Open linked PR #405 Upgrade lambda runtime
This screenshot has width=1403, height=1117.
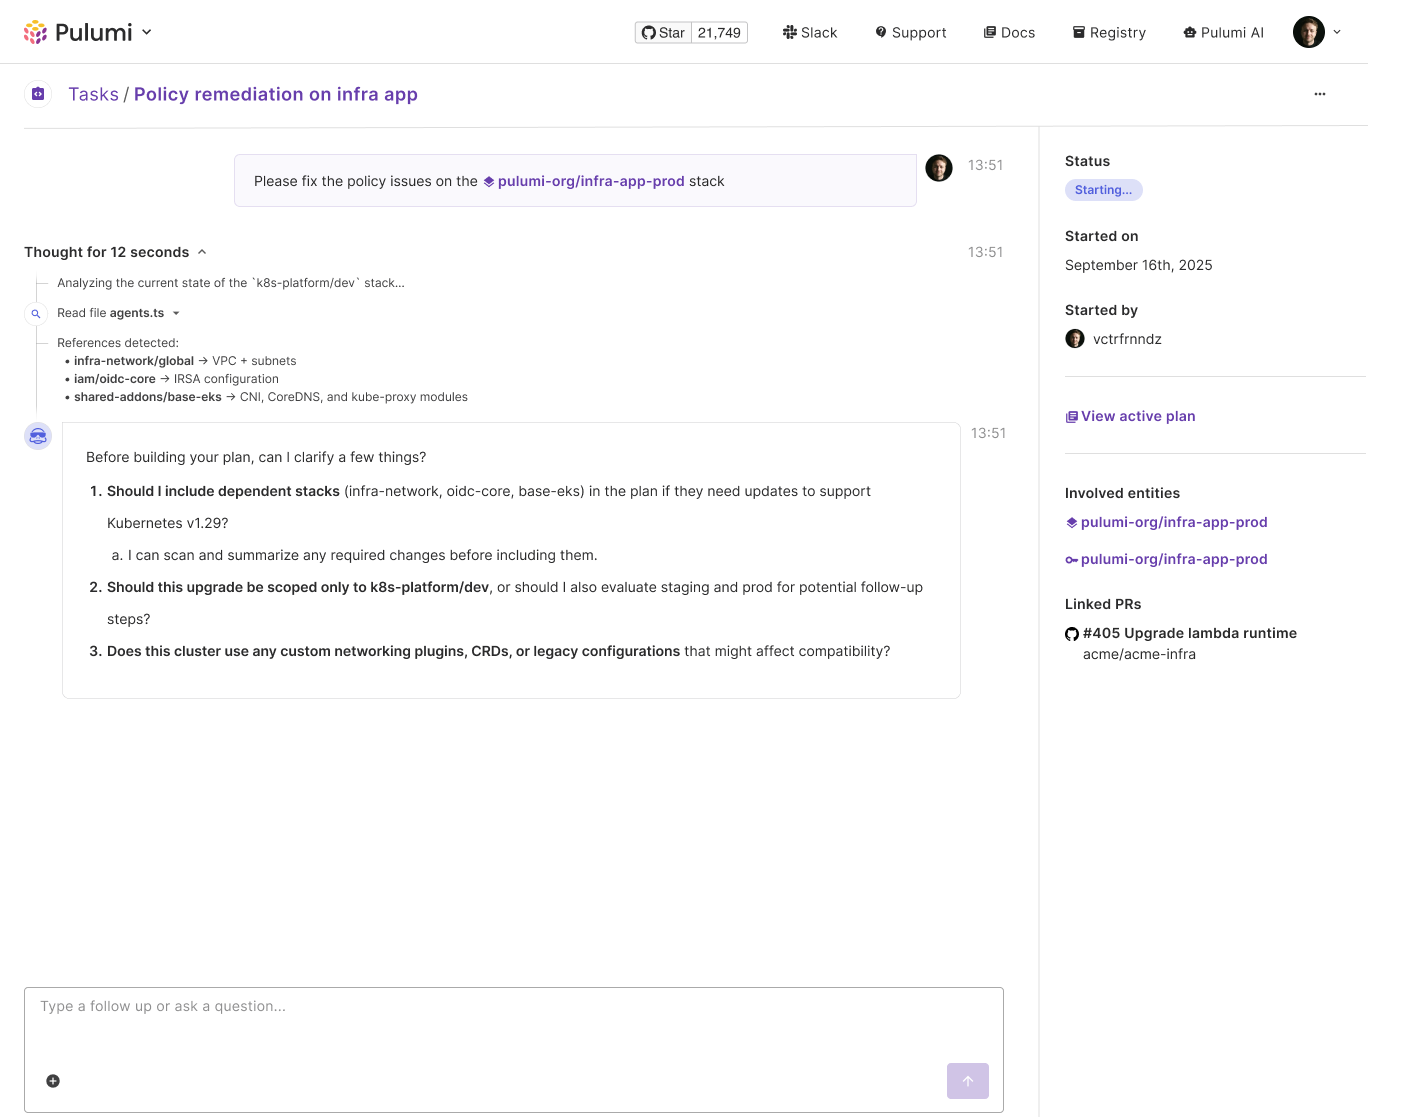[1189, 633]
